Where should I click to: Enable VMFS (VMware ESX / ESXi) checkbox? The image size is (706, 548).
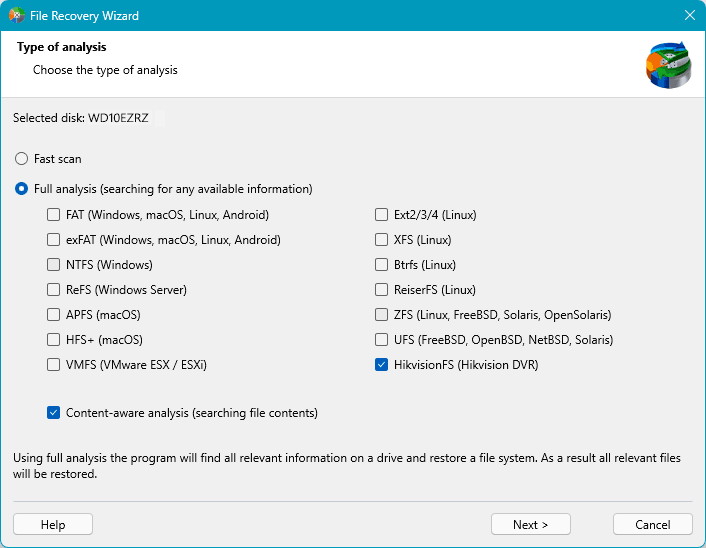pos(53,365)
